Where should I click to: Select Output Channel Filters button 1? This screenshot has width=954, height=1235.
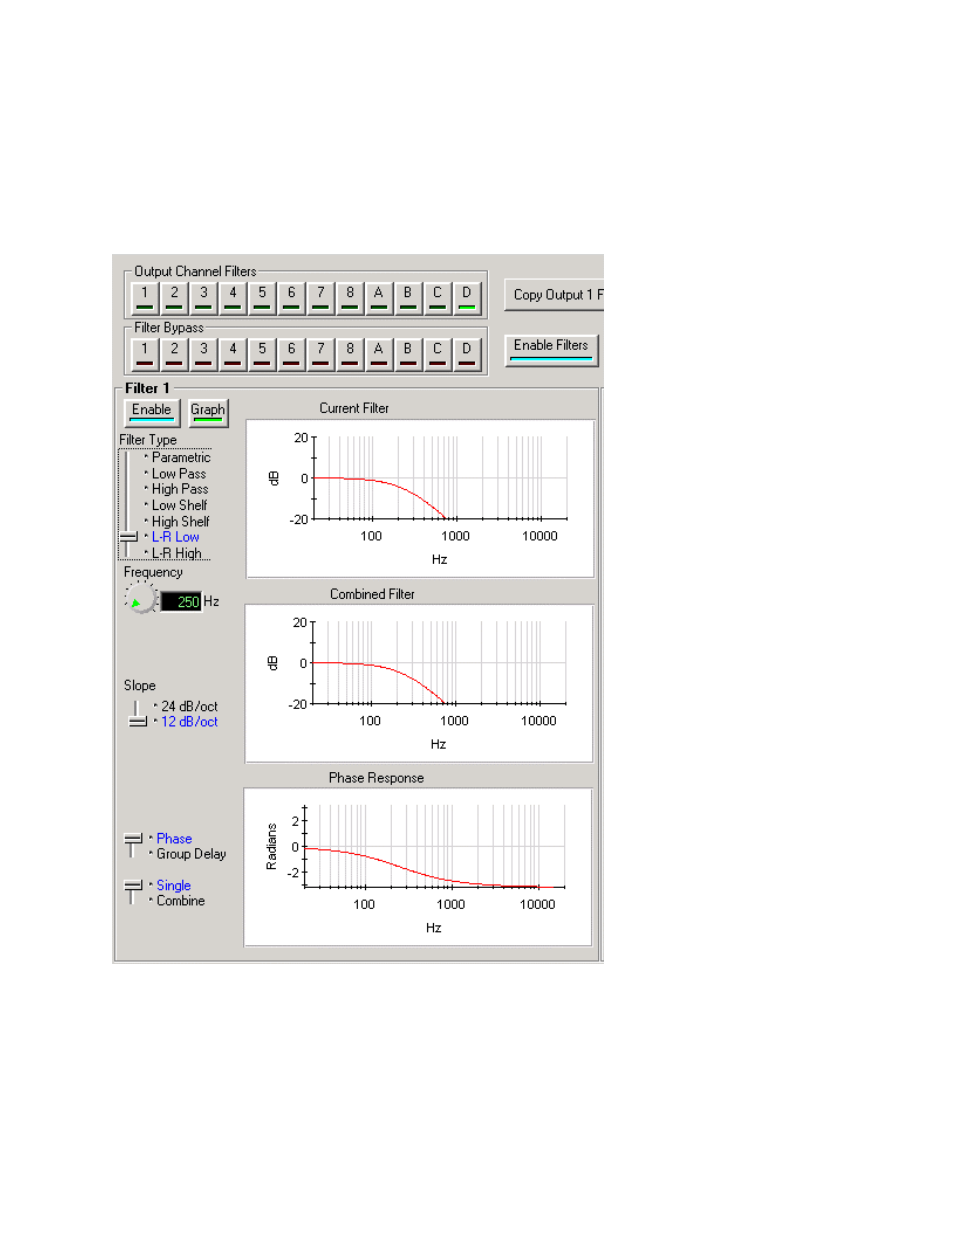tap(145, 298)
